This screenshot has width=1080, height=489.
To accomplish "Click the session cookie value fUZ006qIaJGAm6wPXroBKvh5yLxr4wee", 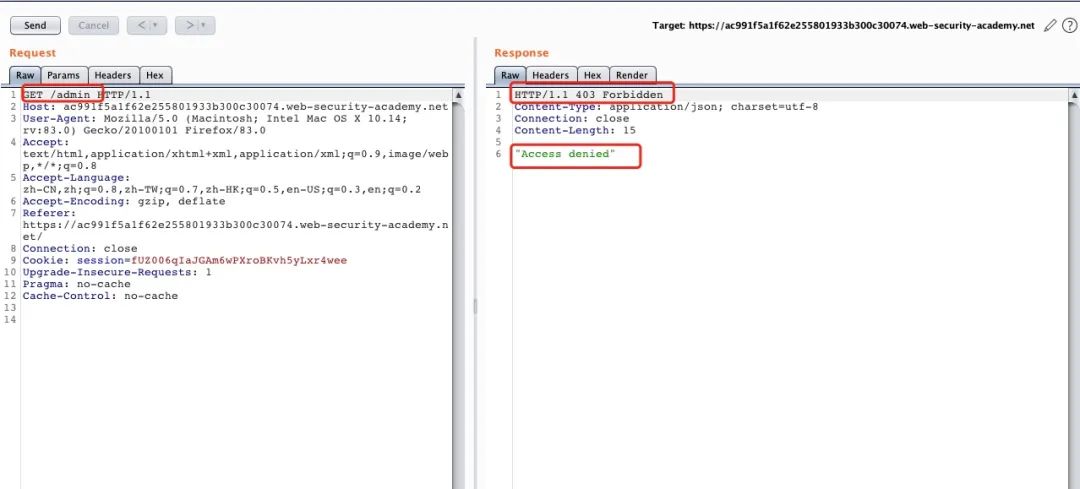I will (239, 260).
